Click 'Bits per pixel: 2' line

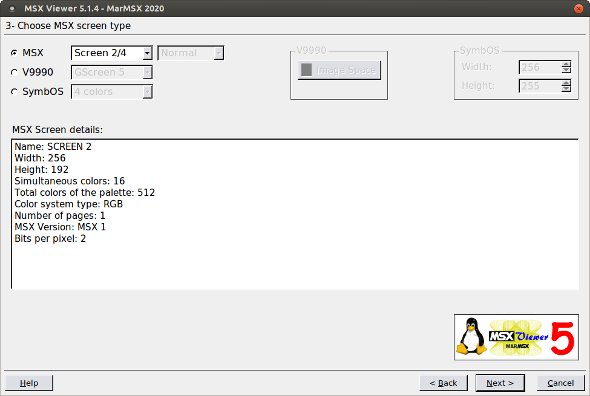[x=50, y=238]
